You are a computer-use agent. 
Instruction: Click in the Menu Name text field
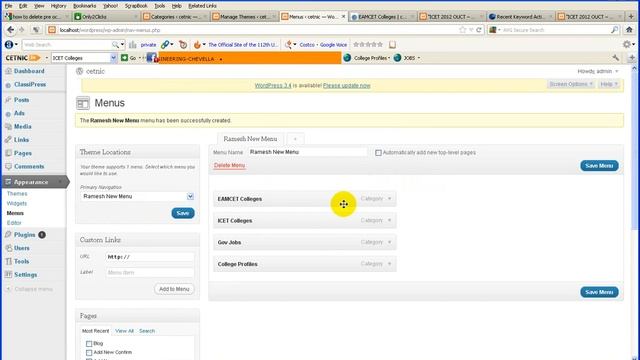point(308,152)
